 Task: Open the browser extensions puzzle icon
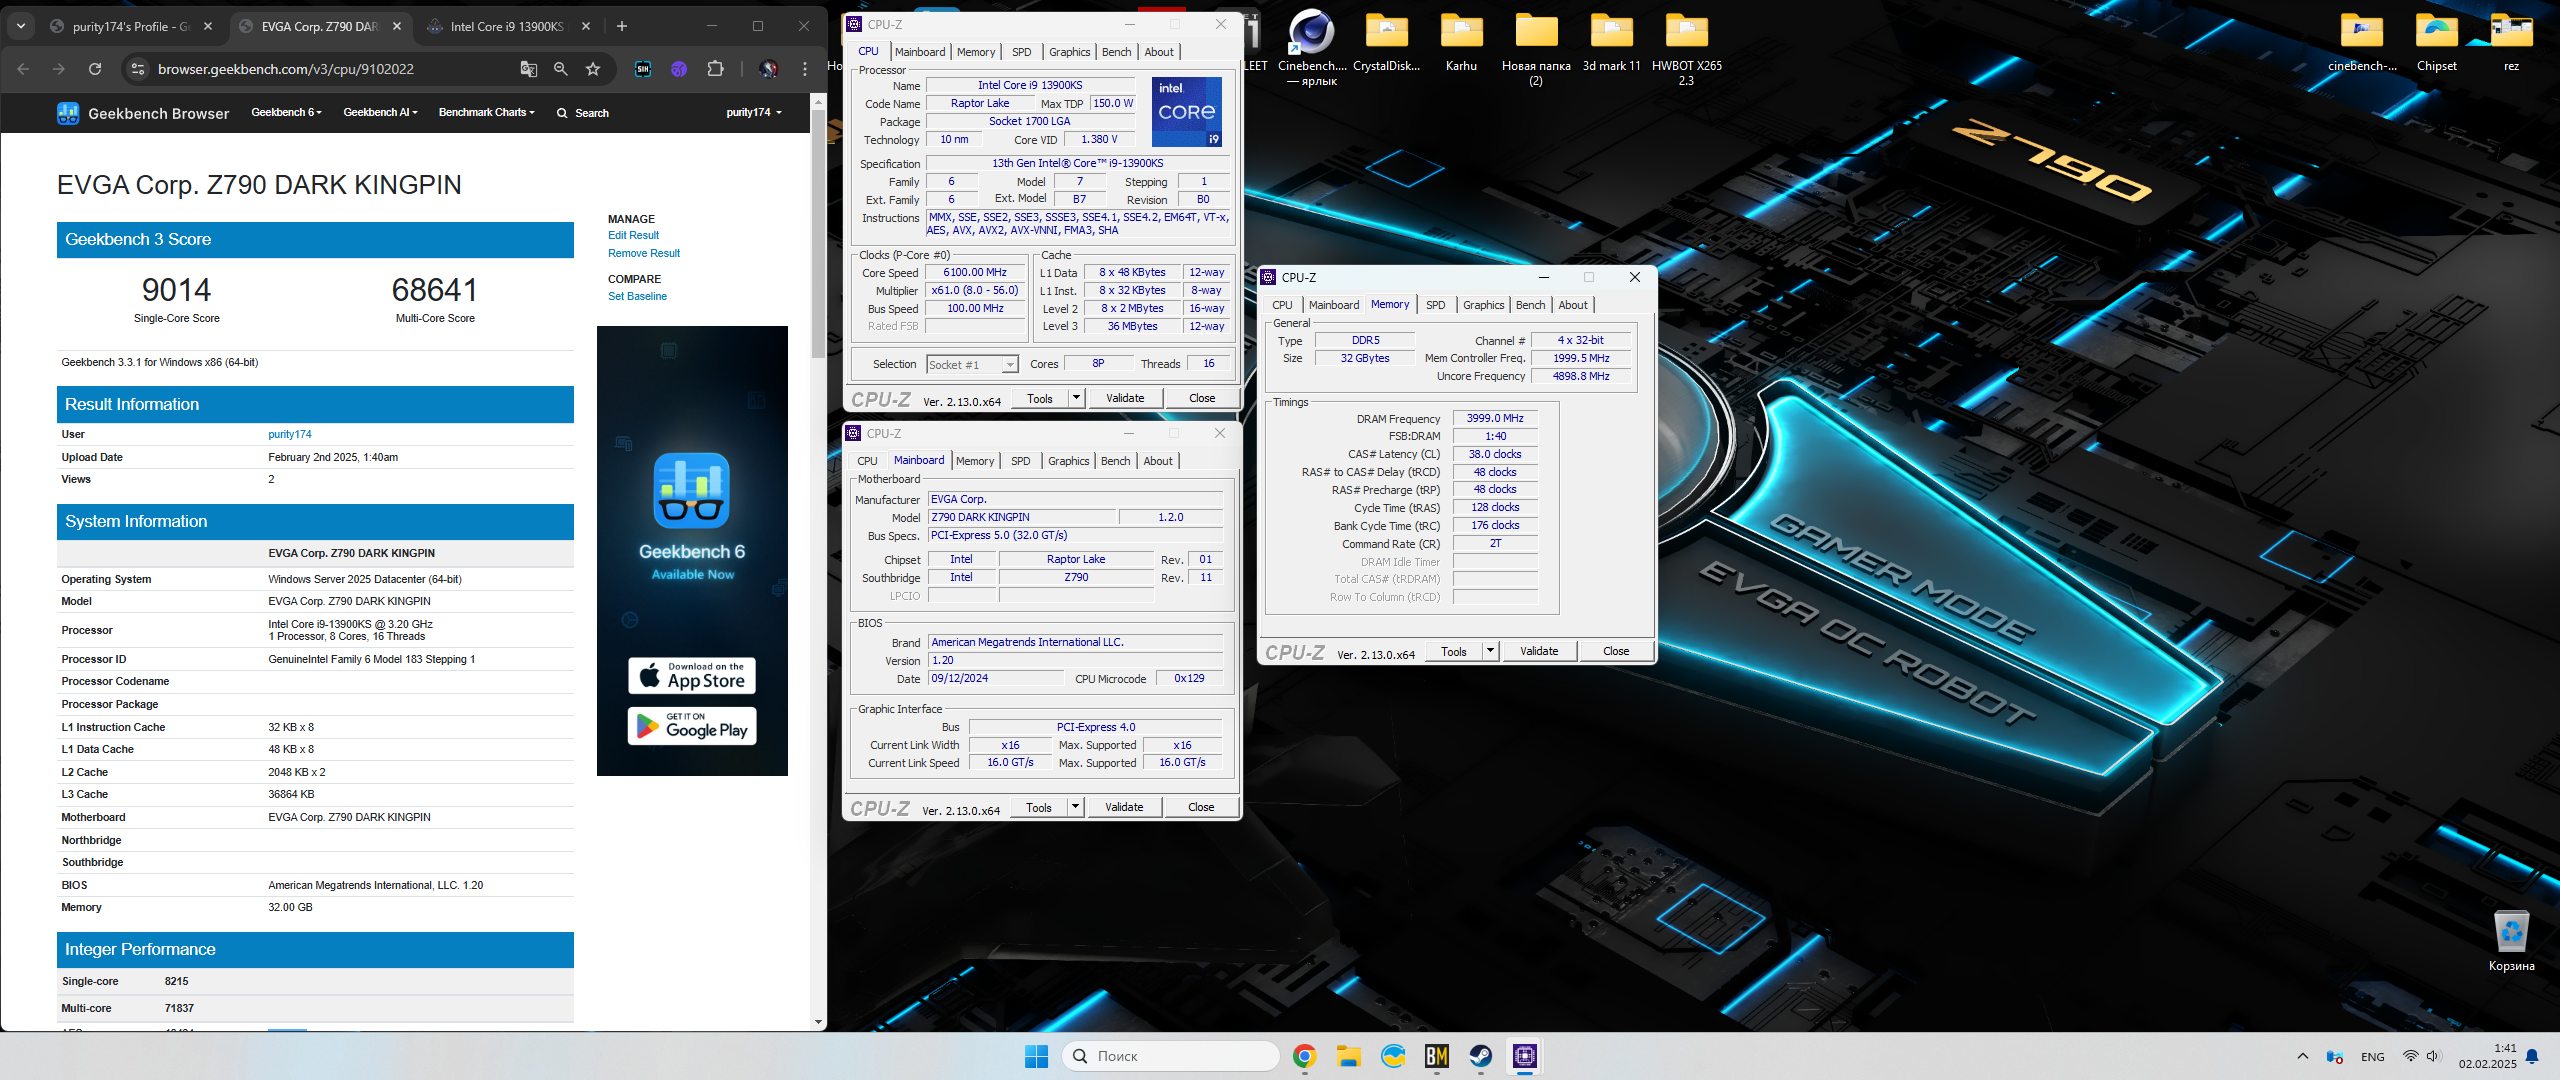[x=715, y=69]
